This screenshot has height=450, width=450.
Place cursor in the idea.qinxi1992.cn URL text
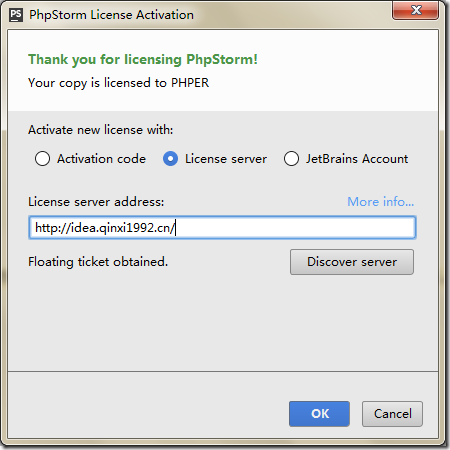pos(105,228)
